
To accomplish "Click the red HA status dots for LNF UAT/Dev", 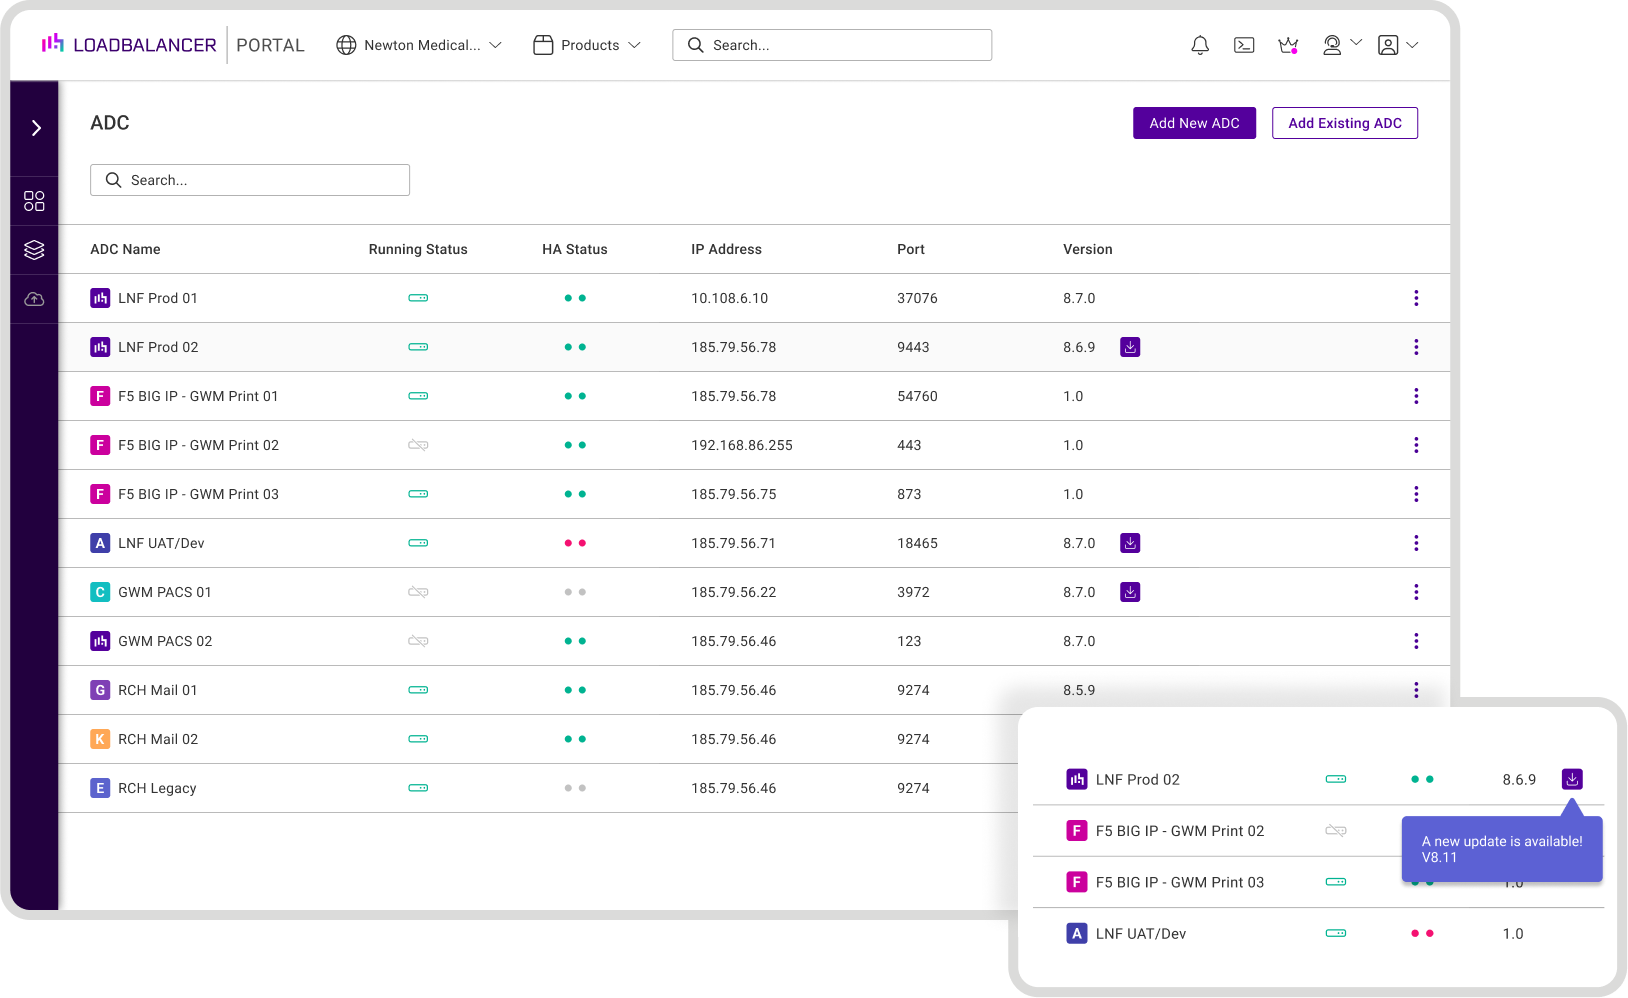I will [575, 543].
